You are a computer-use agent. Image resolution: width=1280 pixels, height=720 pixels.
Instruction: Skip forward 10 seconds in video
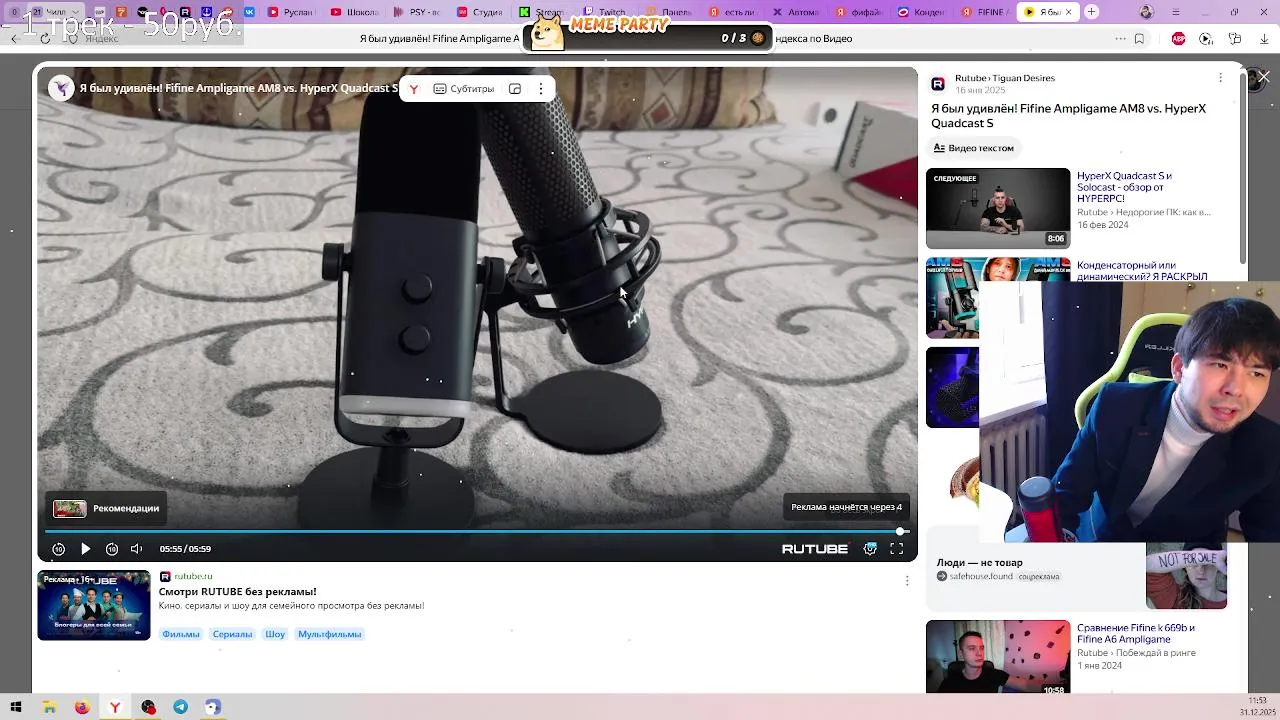click(112, 549)
